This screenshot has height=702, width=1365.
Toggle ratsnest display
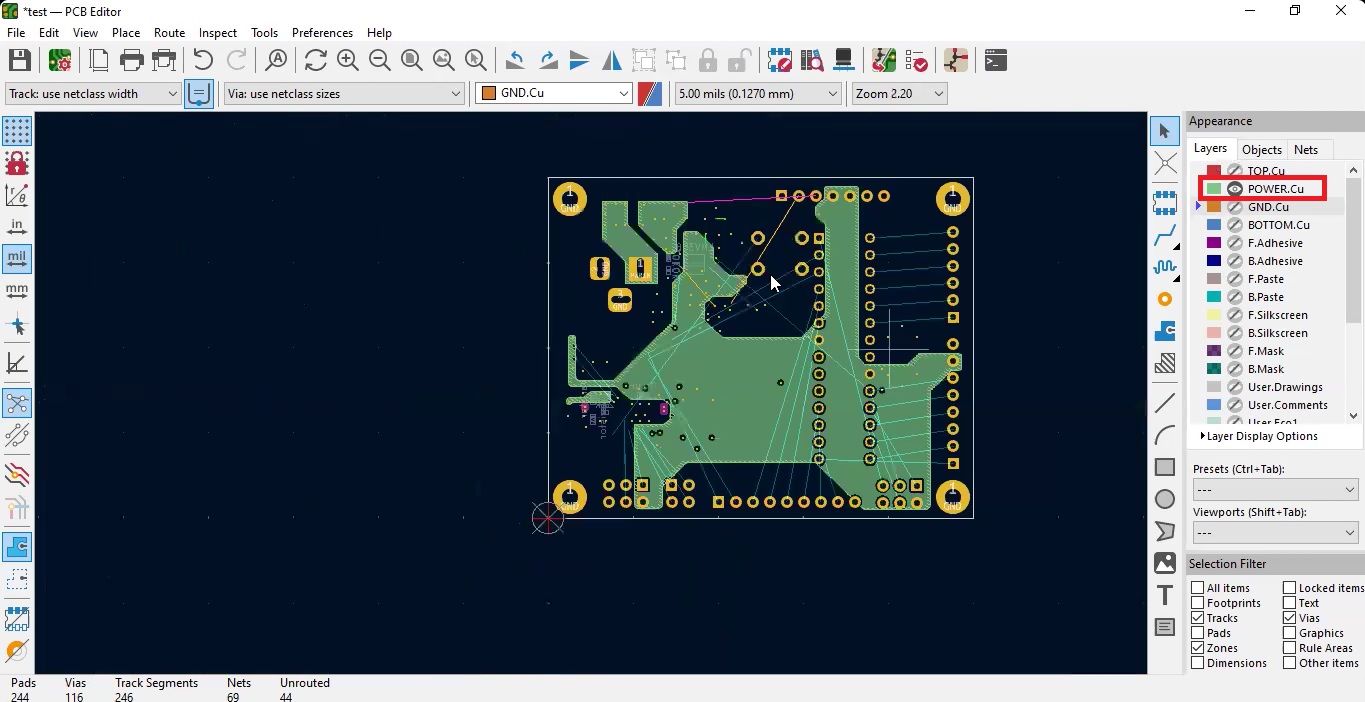(x=17, y=403)
